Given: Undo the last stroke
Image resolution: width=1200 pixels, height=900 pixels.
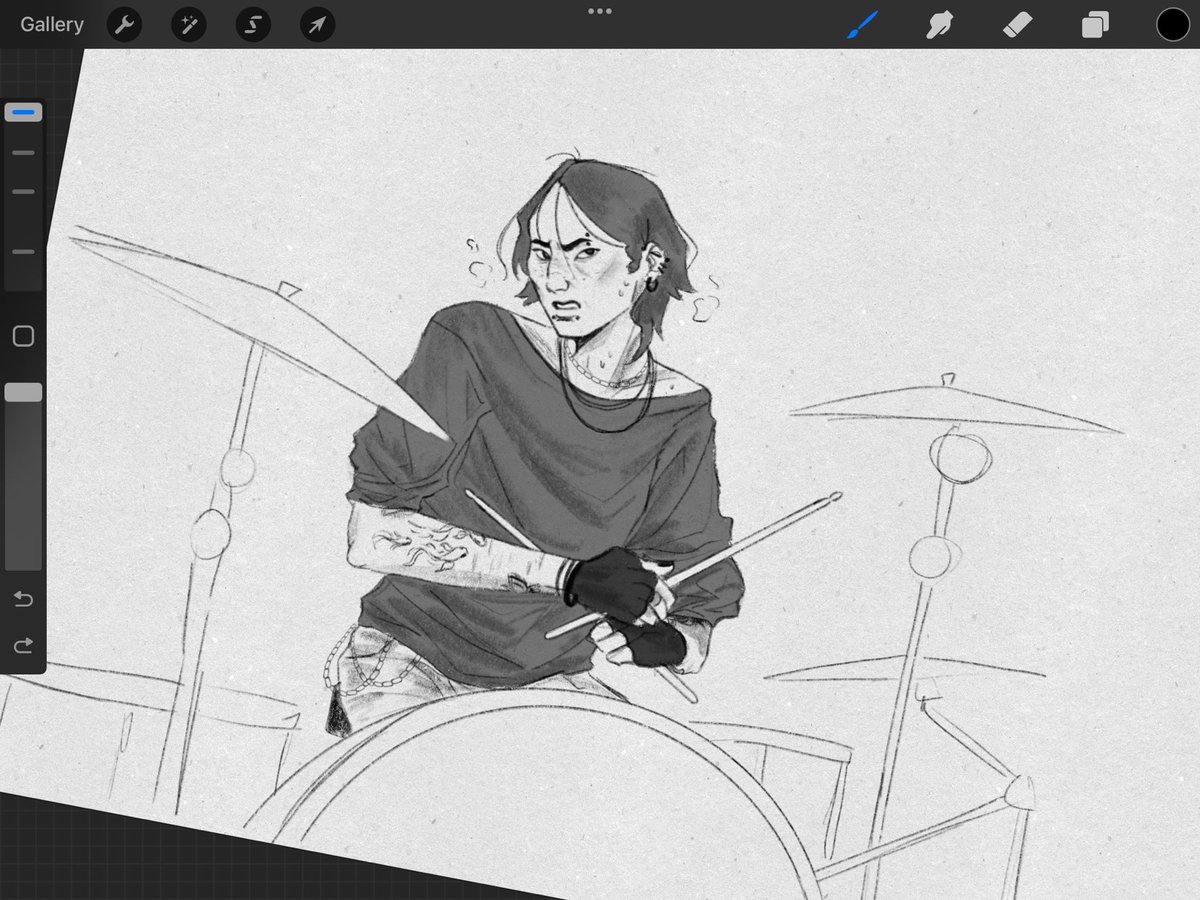Looking at the screenshot, I should (22, 599).
